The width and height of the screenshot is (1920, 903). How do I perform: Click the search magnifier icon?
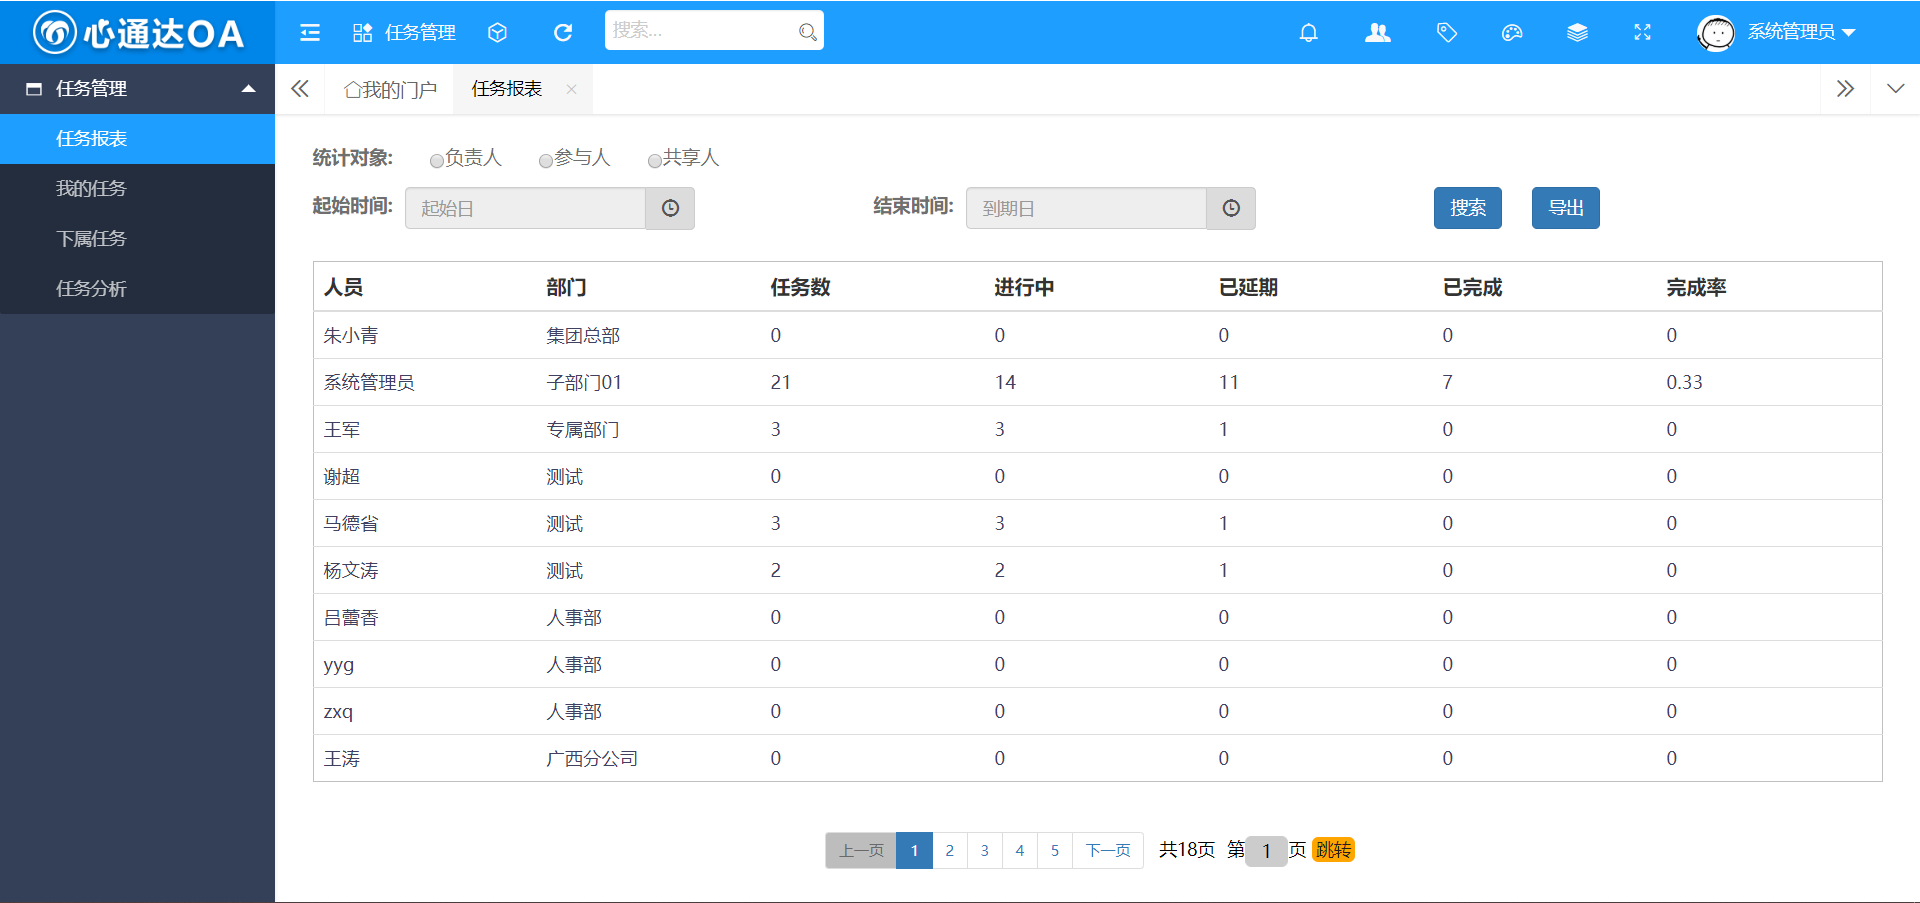click(807, 32)
